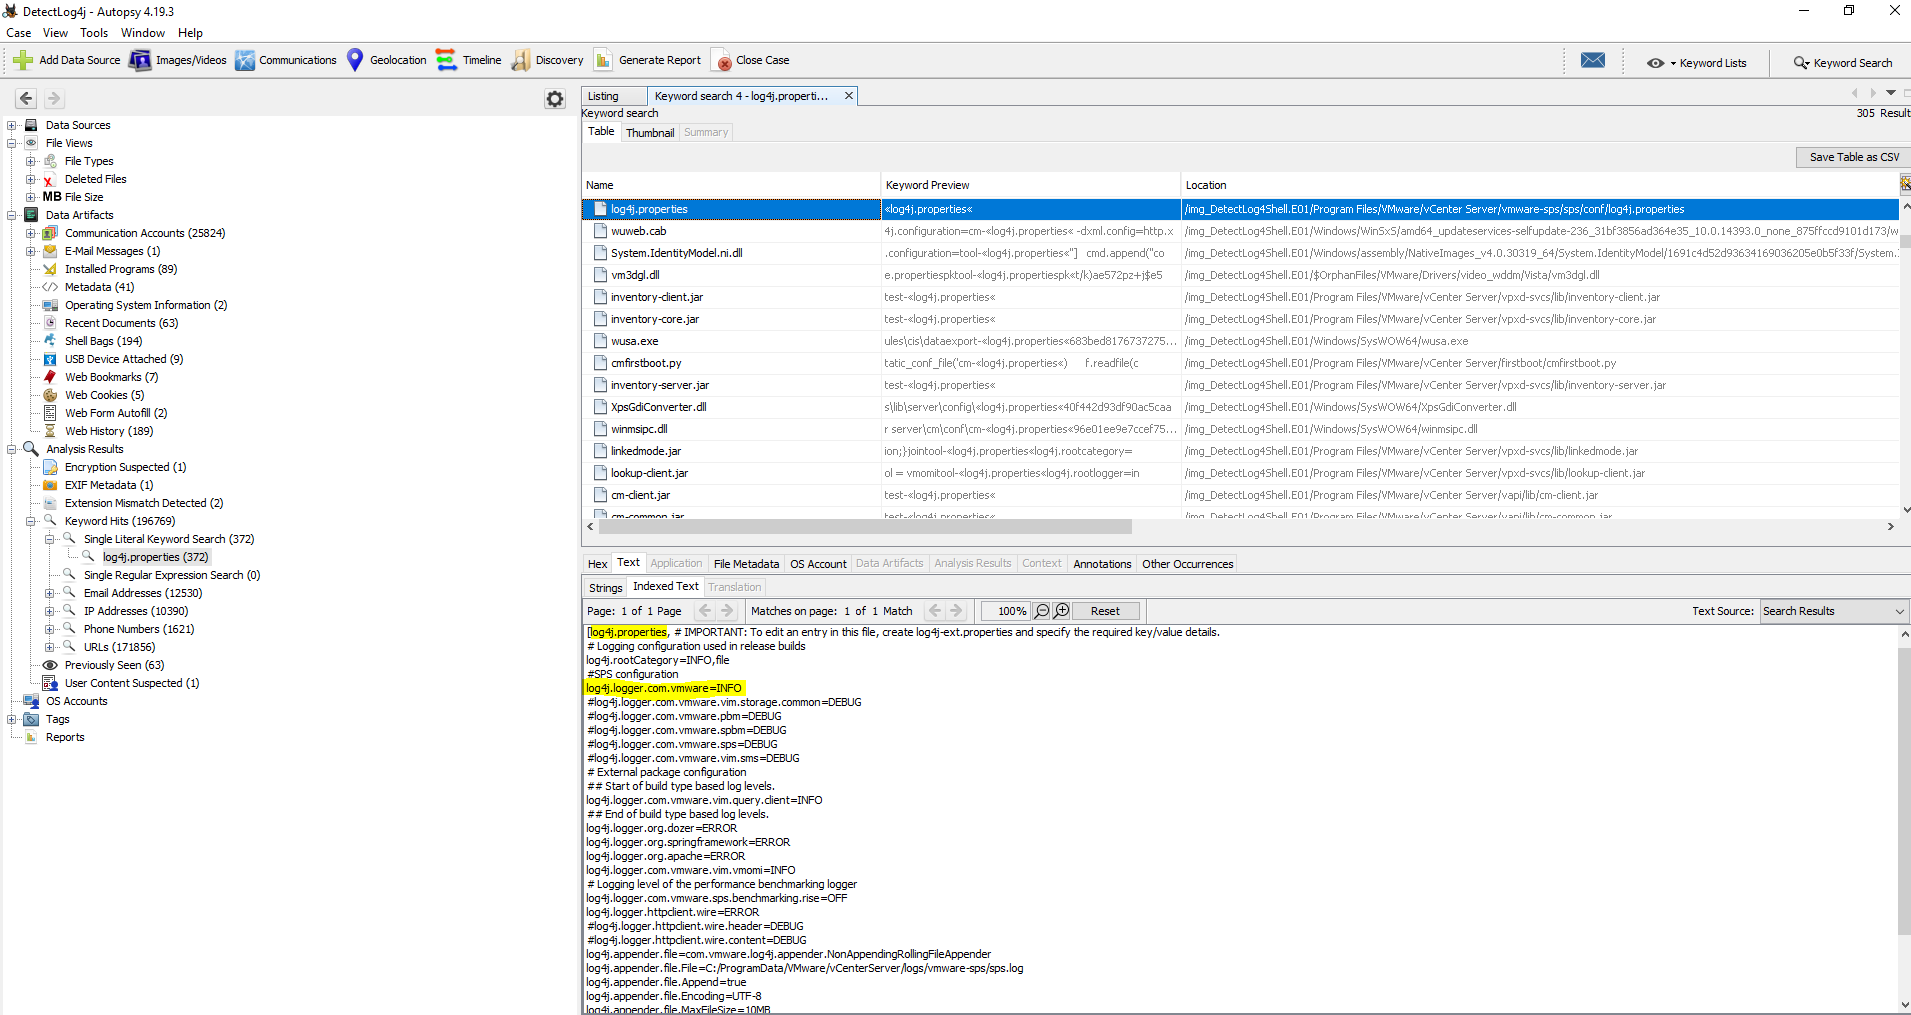Expand the Email Addresses tree node
This screenshot has height=1015, width=1911.
click(x=49, y=593)
